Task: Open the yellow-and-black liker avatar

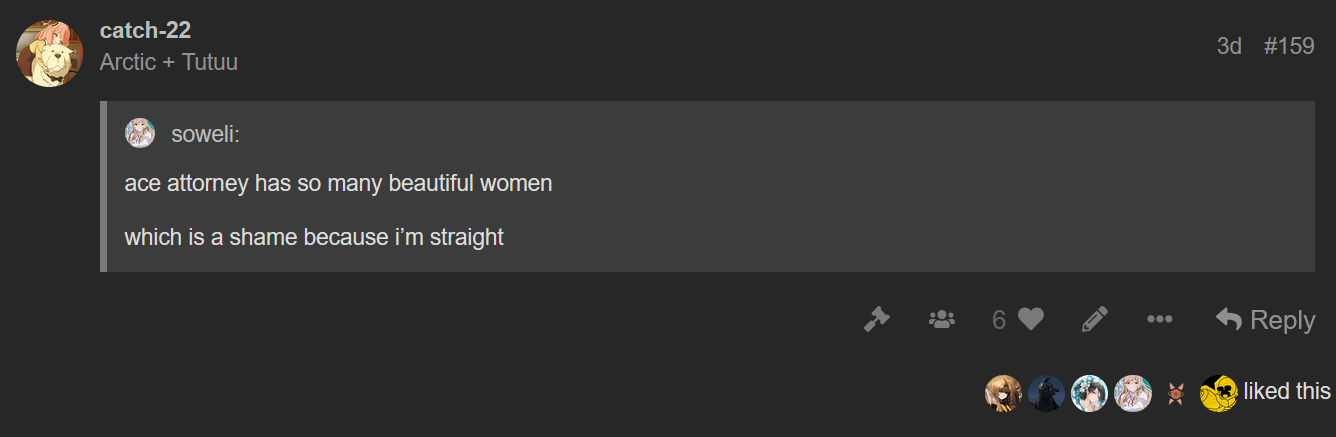Action: coord(1219,393)
